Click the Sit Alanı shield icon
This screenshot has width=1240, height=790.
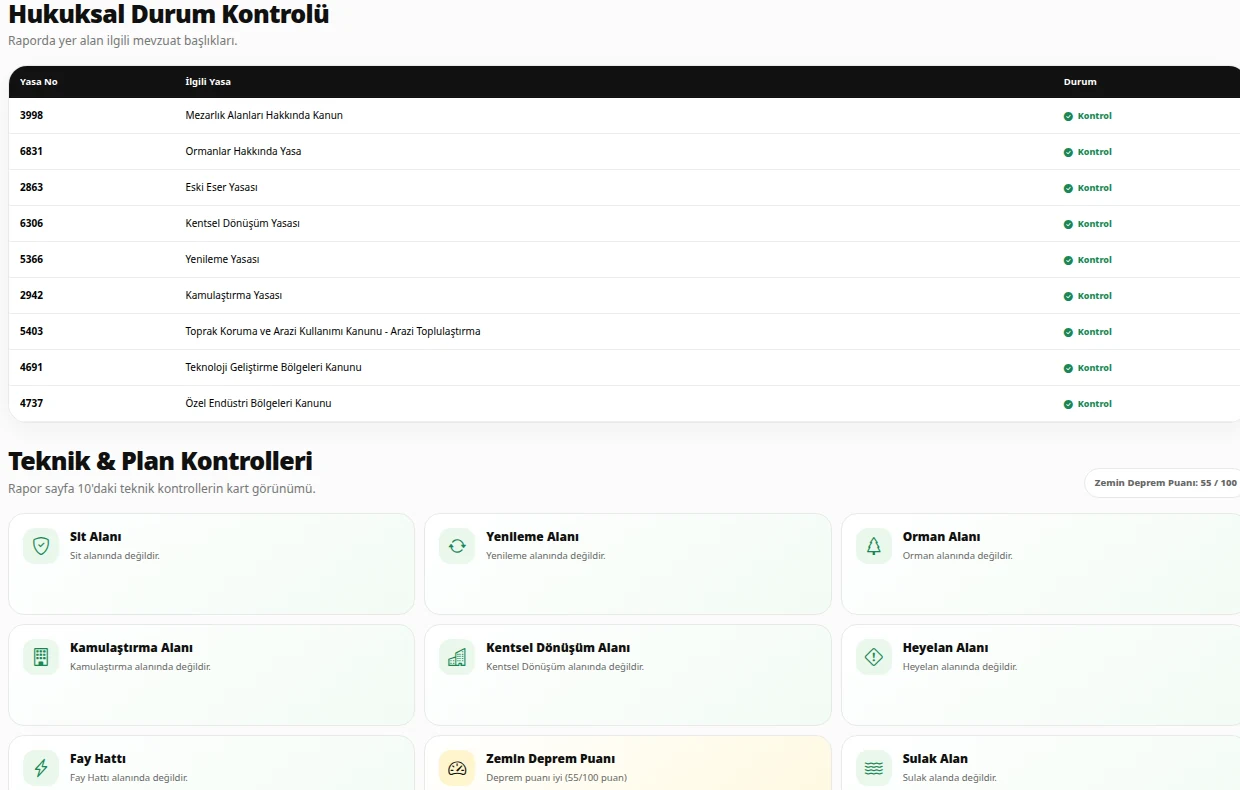click(x=41, y=546)
